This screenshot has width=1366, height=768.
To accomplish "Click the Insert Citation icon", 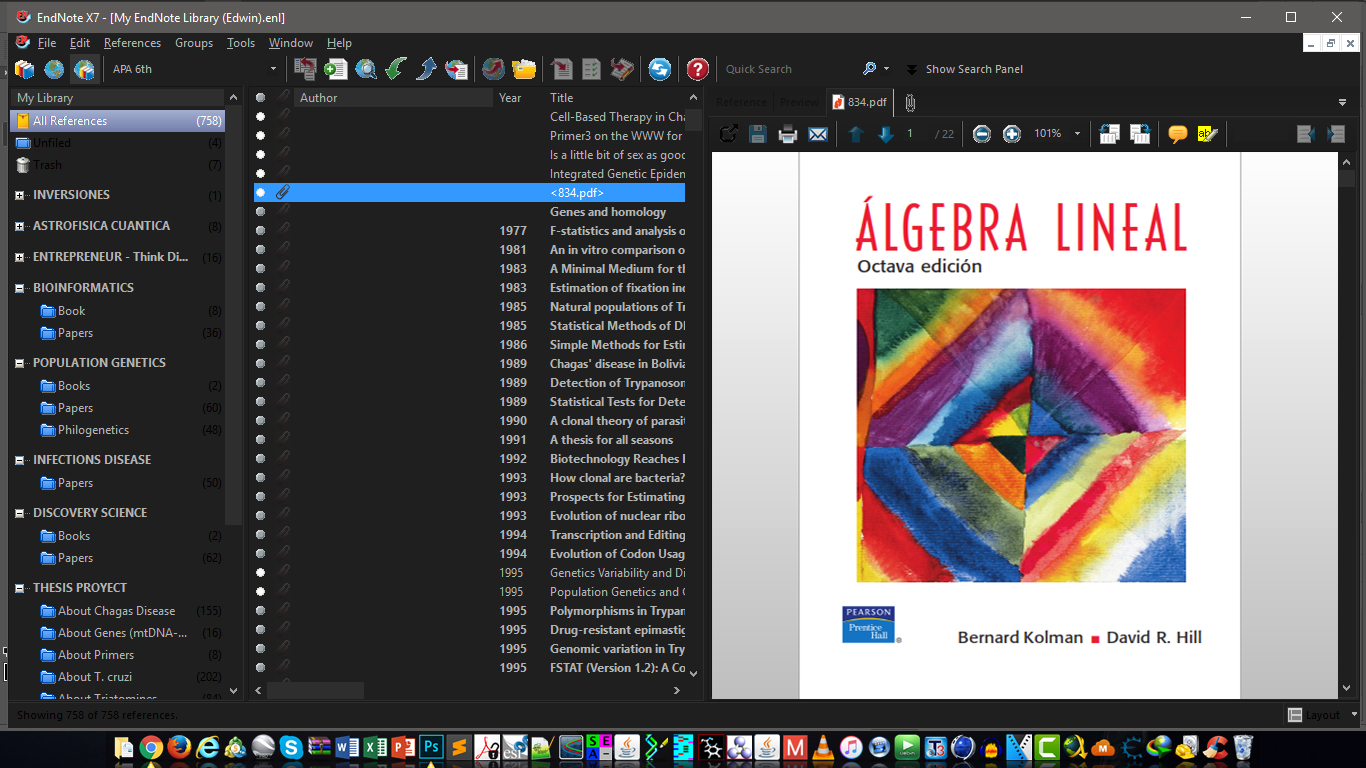I will [x=561, y=69].
